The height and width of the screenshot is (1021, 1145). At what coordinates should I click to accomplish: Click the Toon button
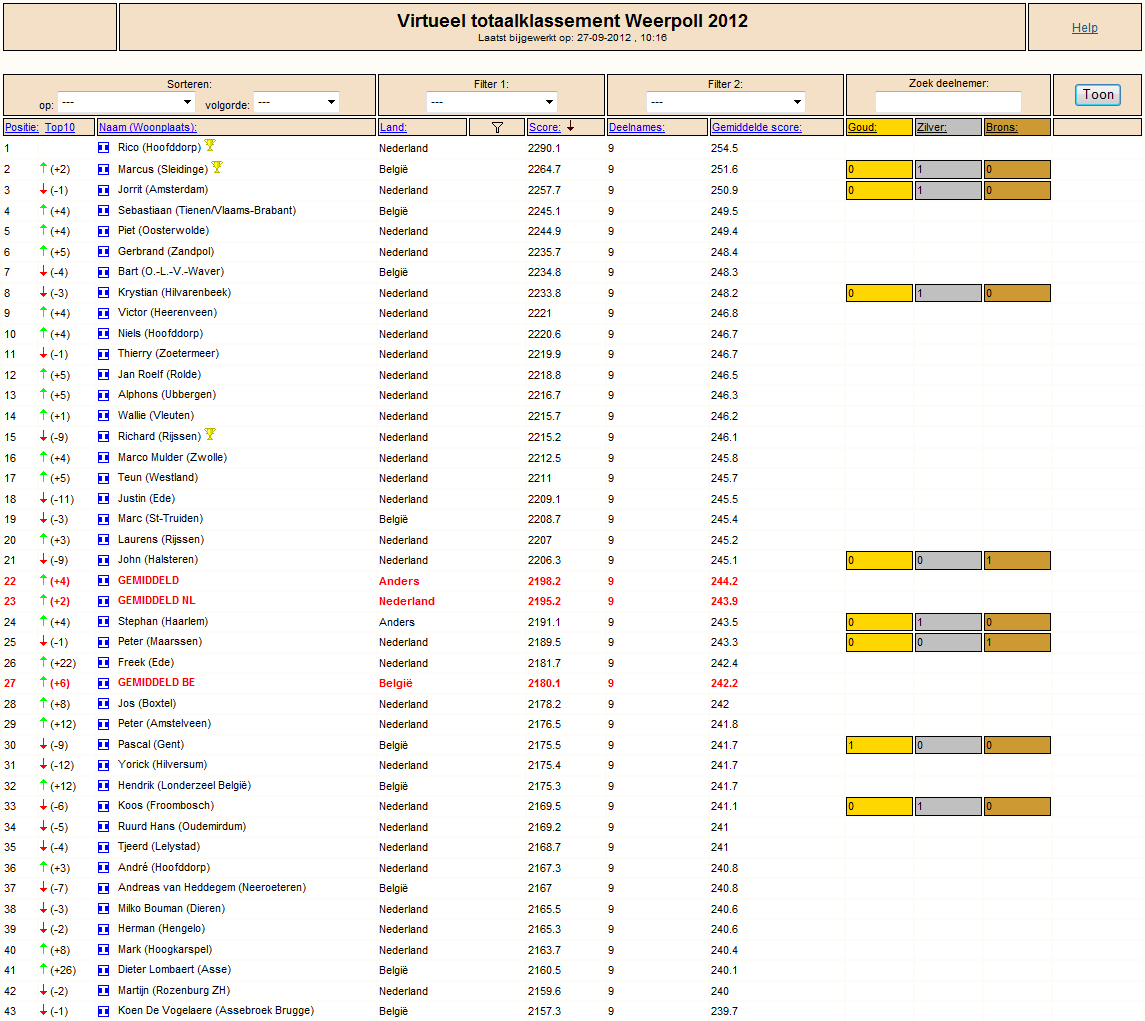pyautogui.click(x=1098, y=94)
